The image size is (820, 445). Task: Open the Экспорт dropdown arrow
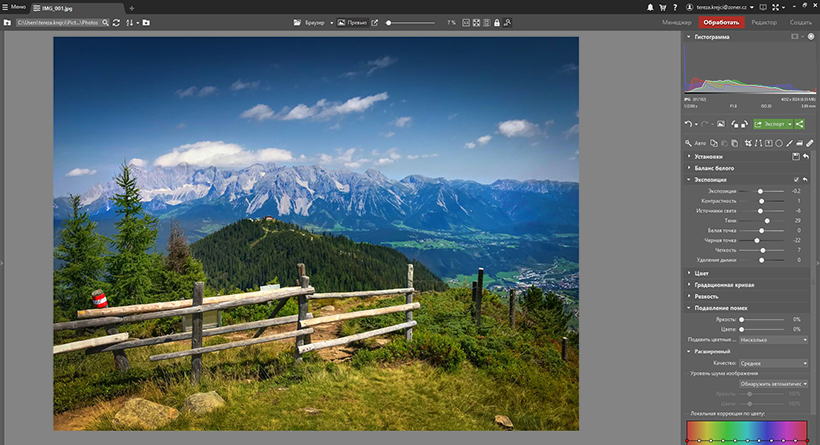[x=790, y=124]
